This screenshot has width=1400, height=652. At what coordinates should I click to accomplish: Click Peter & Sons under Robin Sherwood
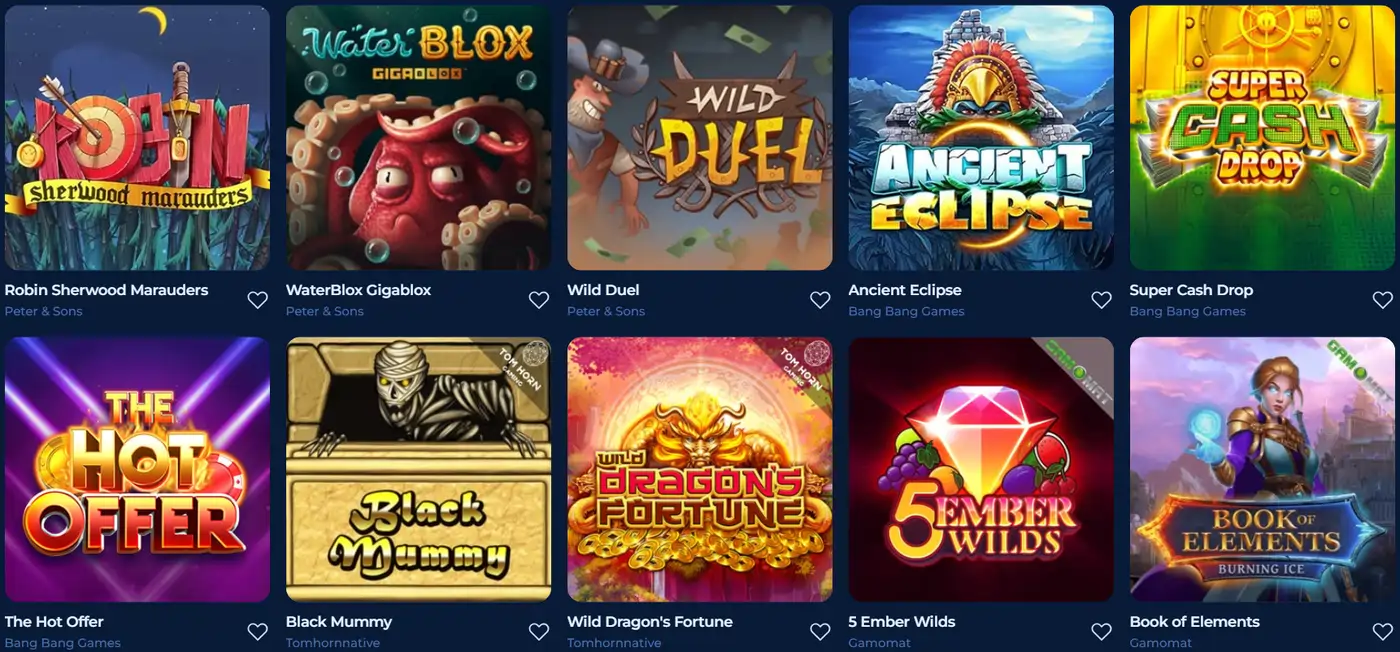(x=43, y=311)
